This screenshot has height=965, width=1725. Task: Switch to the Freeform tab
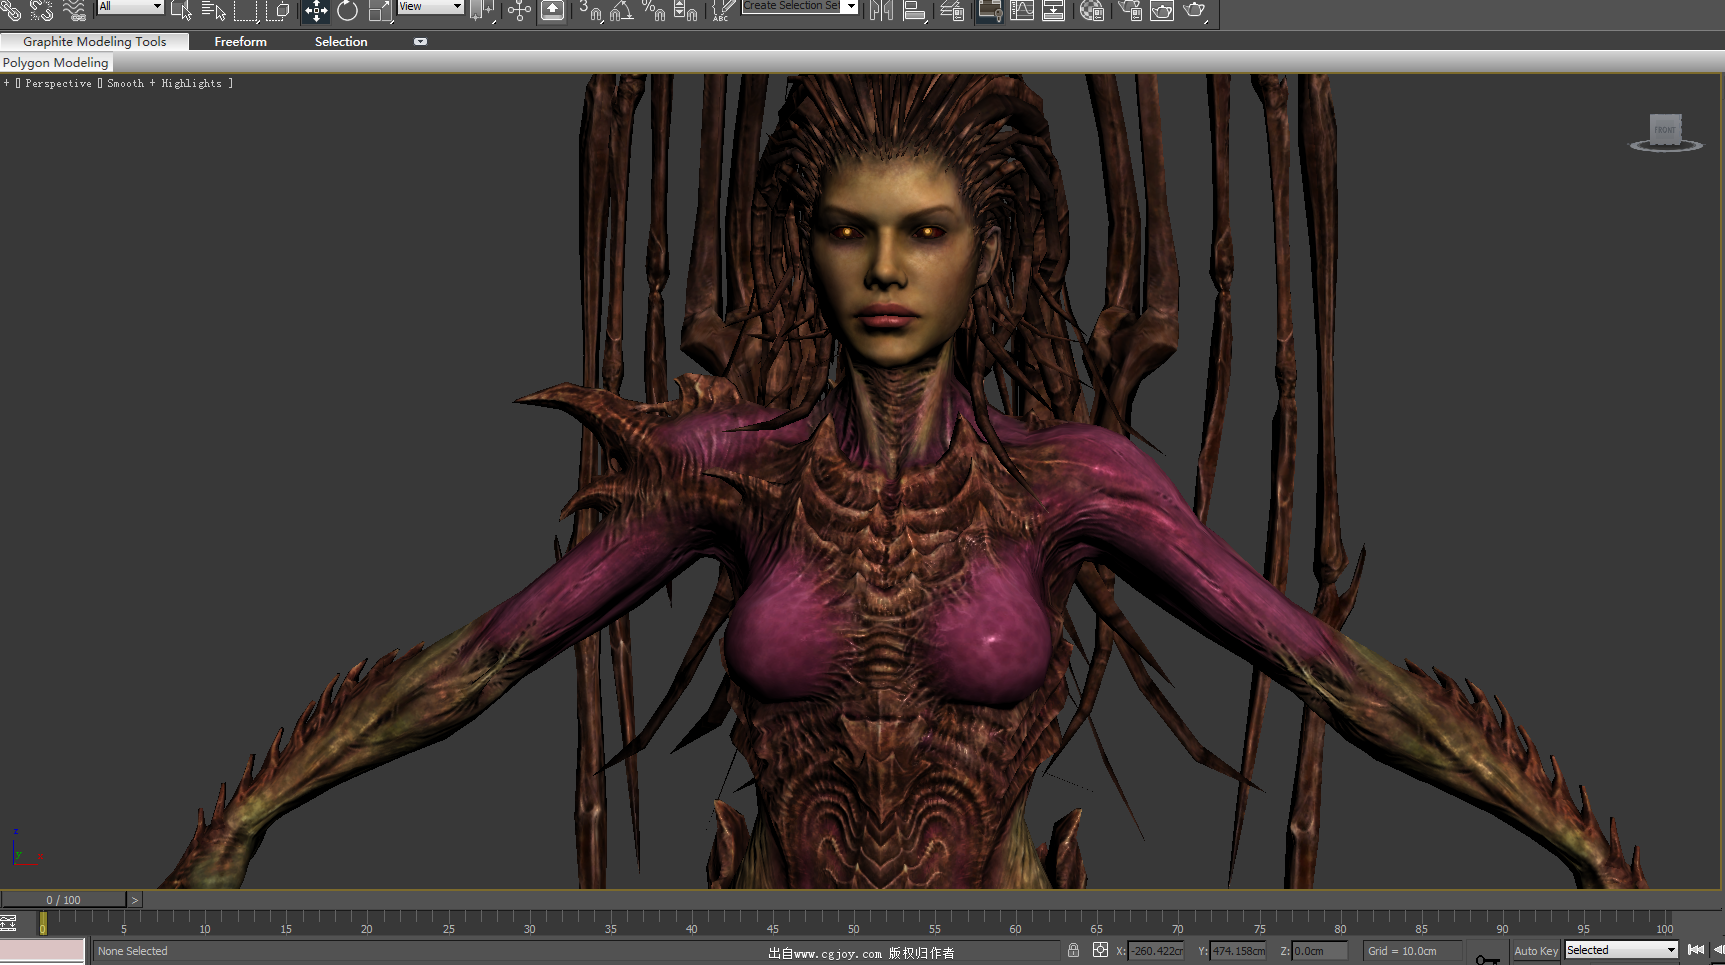pyautogui.click(x=240, y=41)
